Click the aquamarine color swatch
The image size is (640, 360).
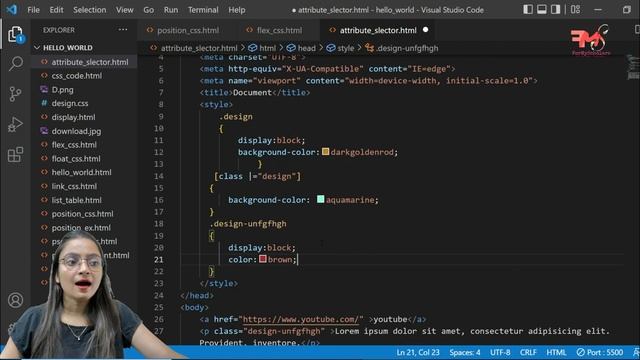320,199
